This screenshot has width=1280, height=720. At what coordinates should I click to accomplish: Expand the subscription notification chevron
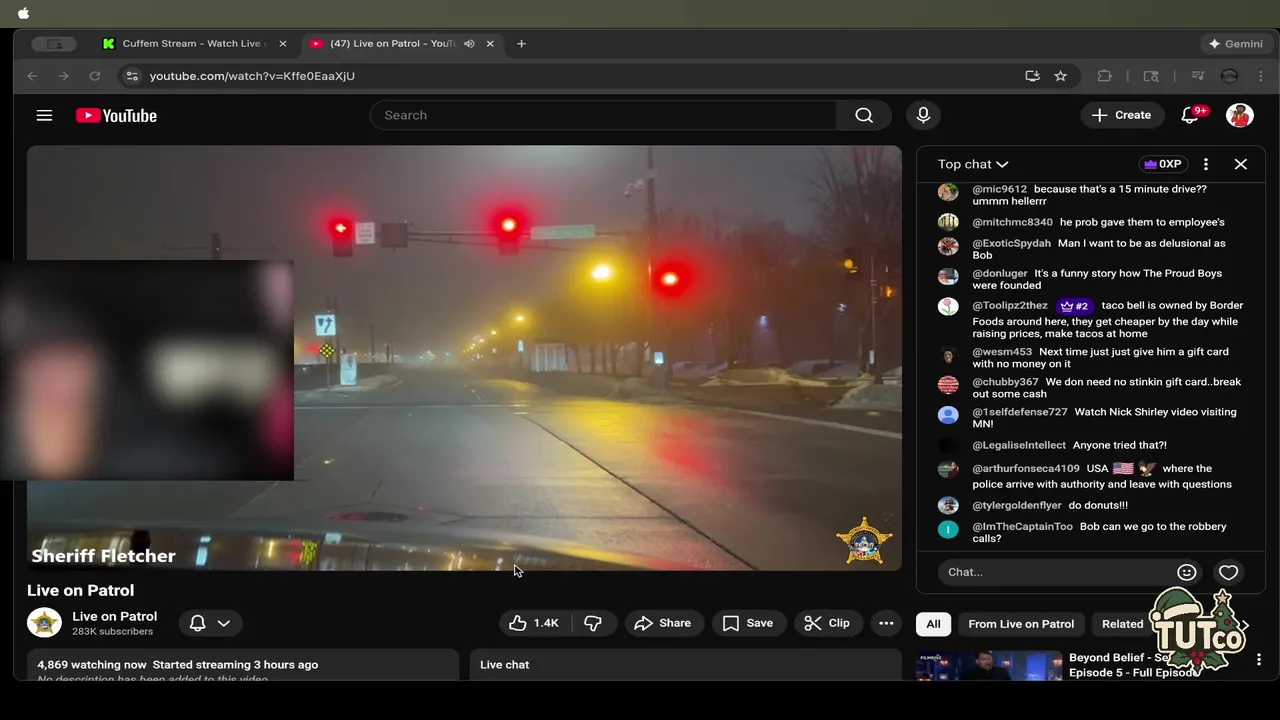[224, 623]
